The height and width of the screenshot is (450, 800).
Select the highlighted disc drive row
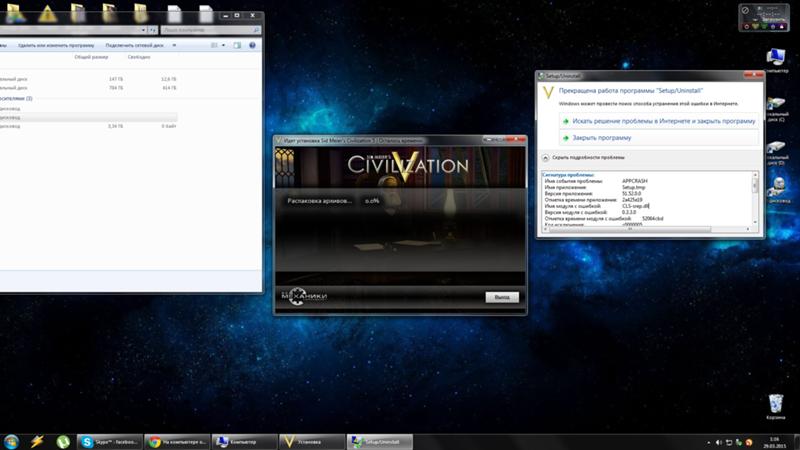coord(88,117)
